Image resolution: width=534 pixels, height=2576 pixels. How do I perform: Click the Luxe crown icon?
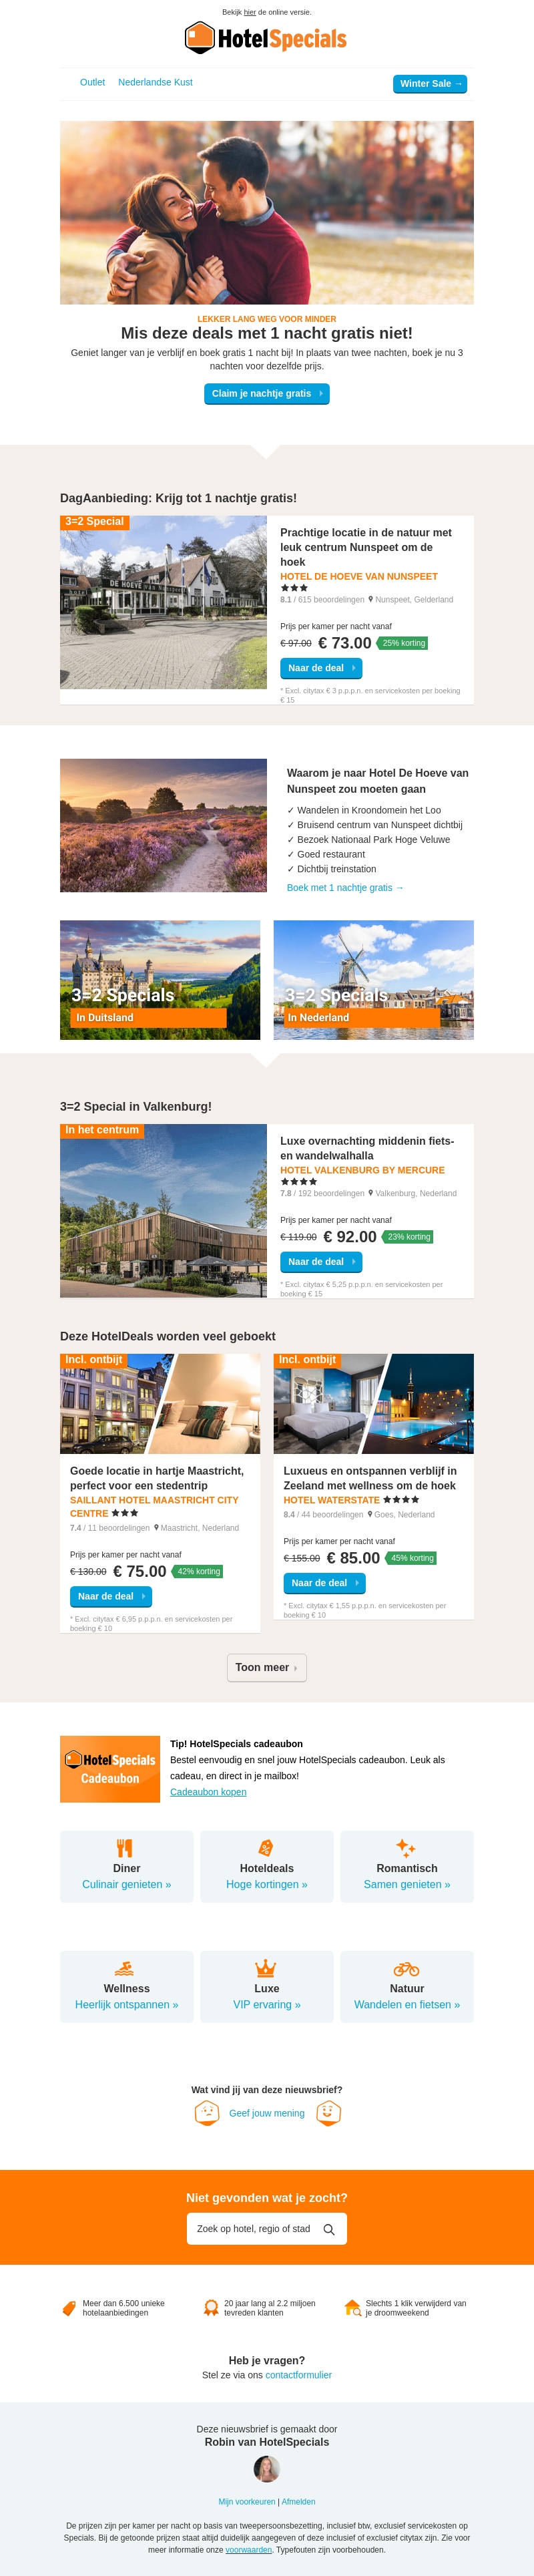click(x=266, y=1968)
